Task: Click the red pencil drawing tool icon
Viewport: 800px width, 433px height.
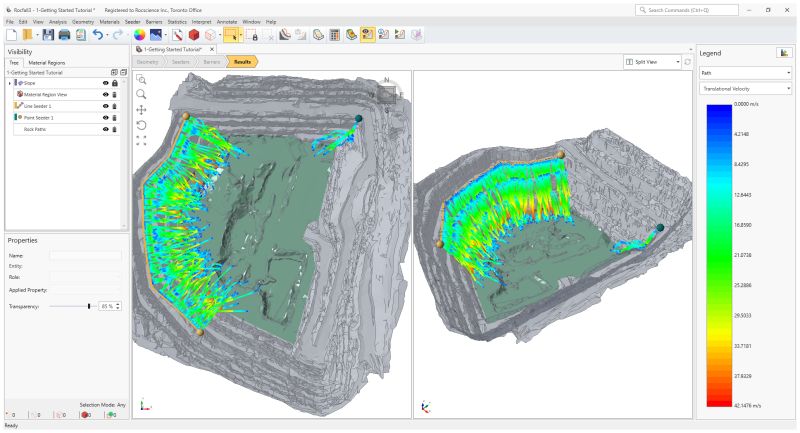Action: pos(177,35)
